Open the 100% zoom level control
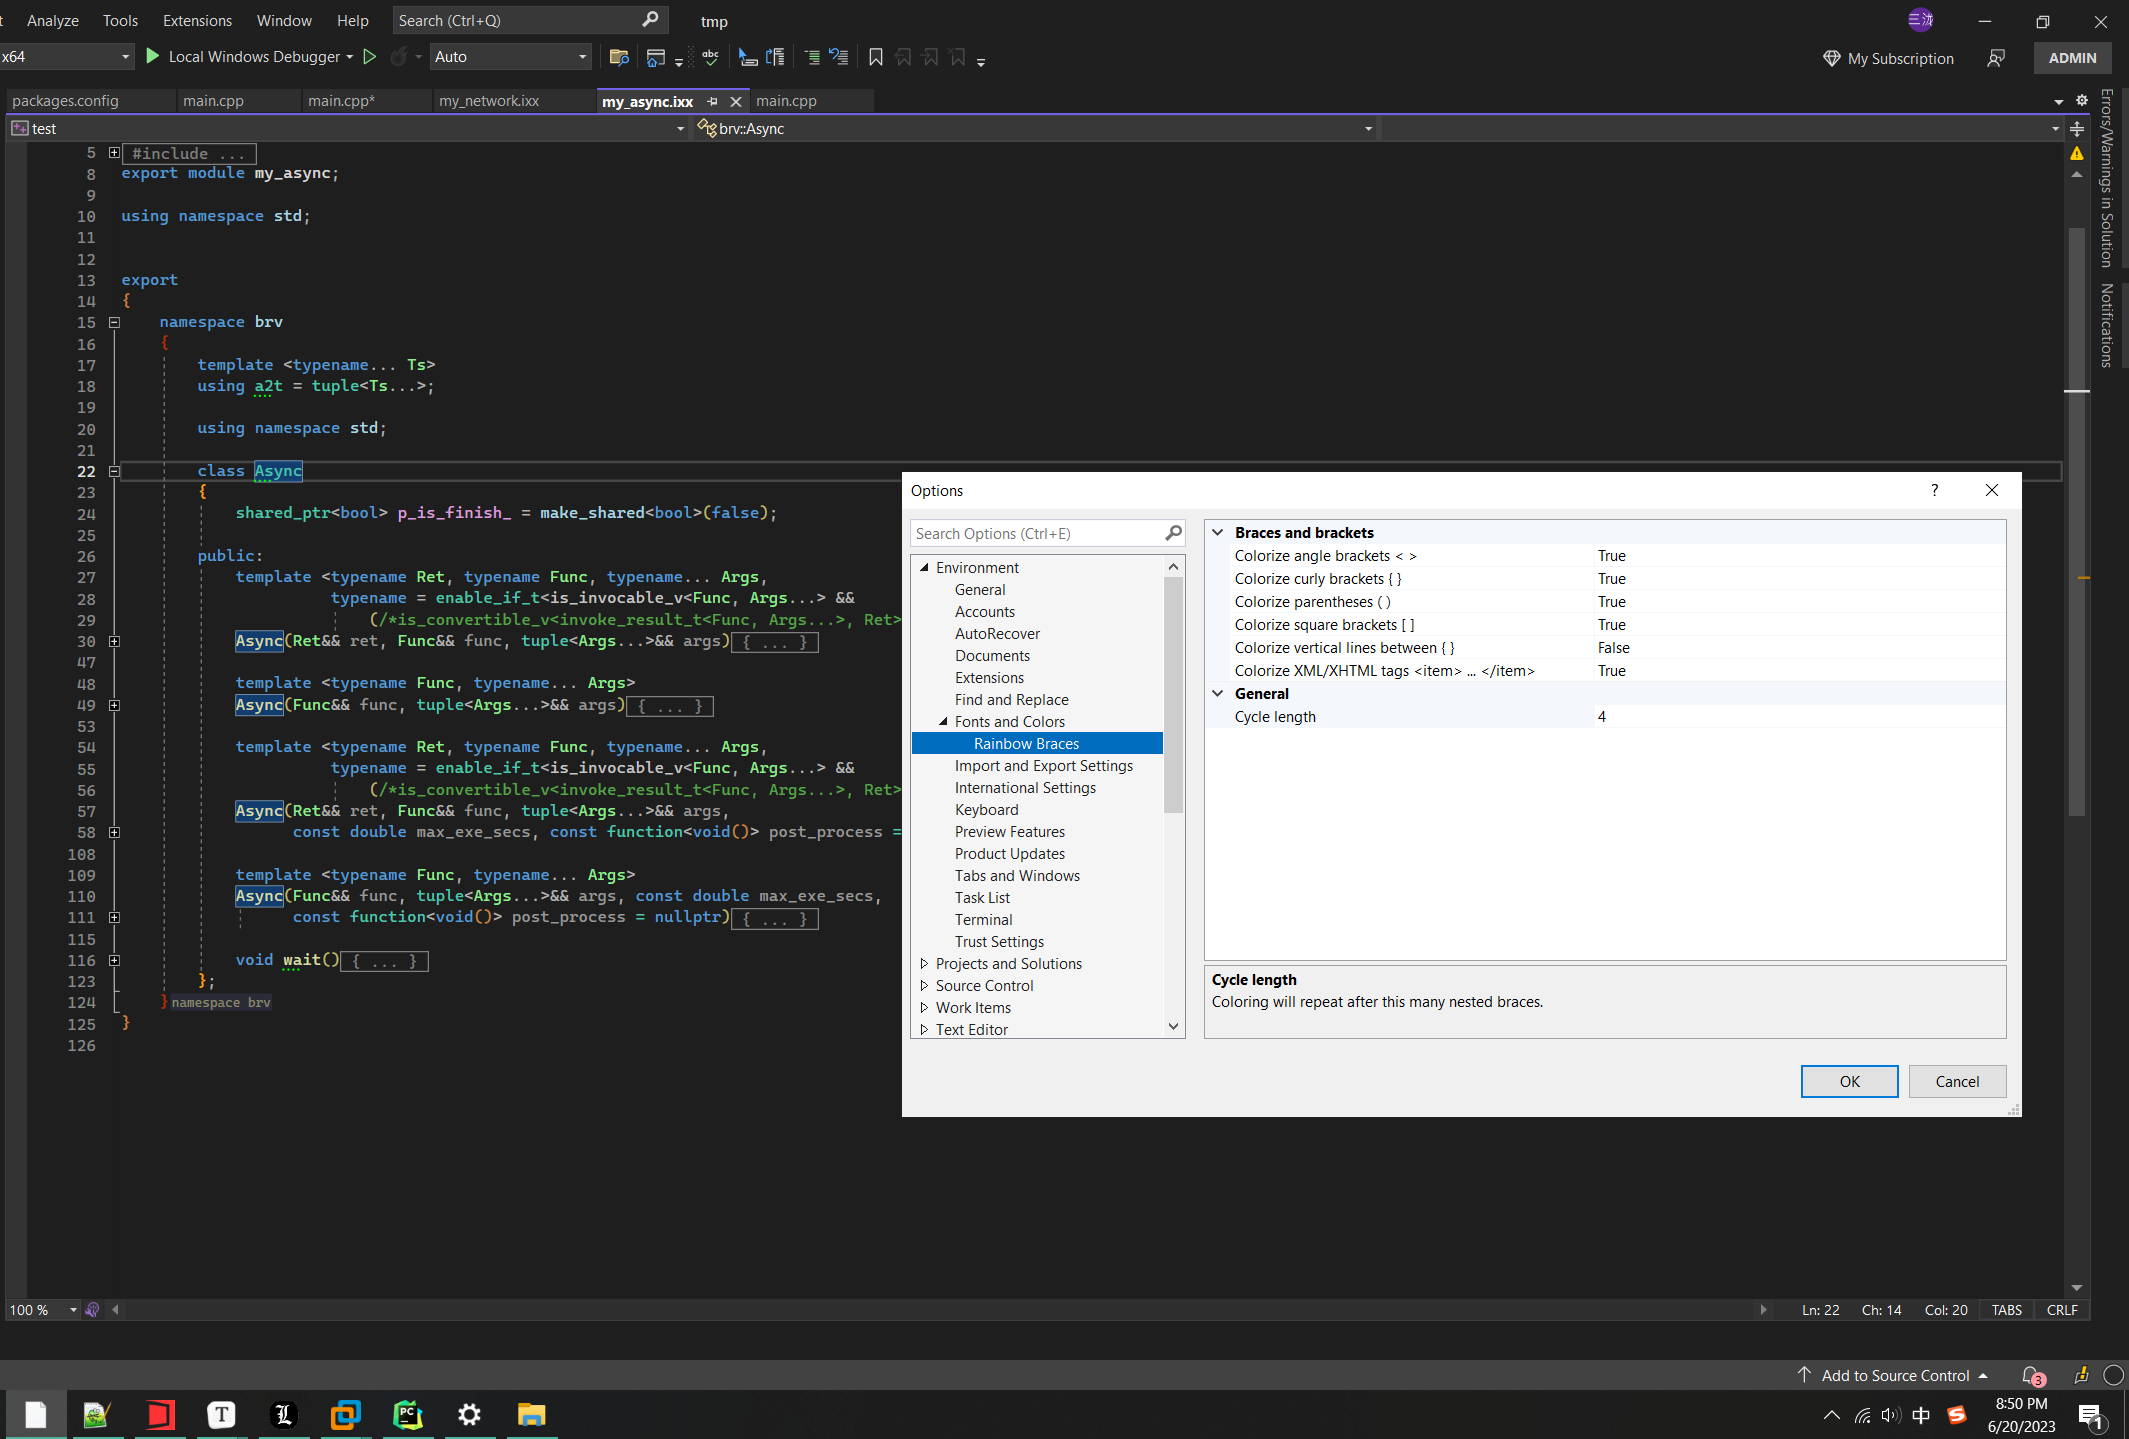2129x1439 pixels. click(x=41, y=1310)
